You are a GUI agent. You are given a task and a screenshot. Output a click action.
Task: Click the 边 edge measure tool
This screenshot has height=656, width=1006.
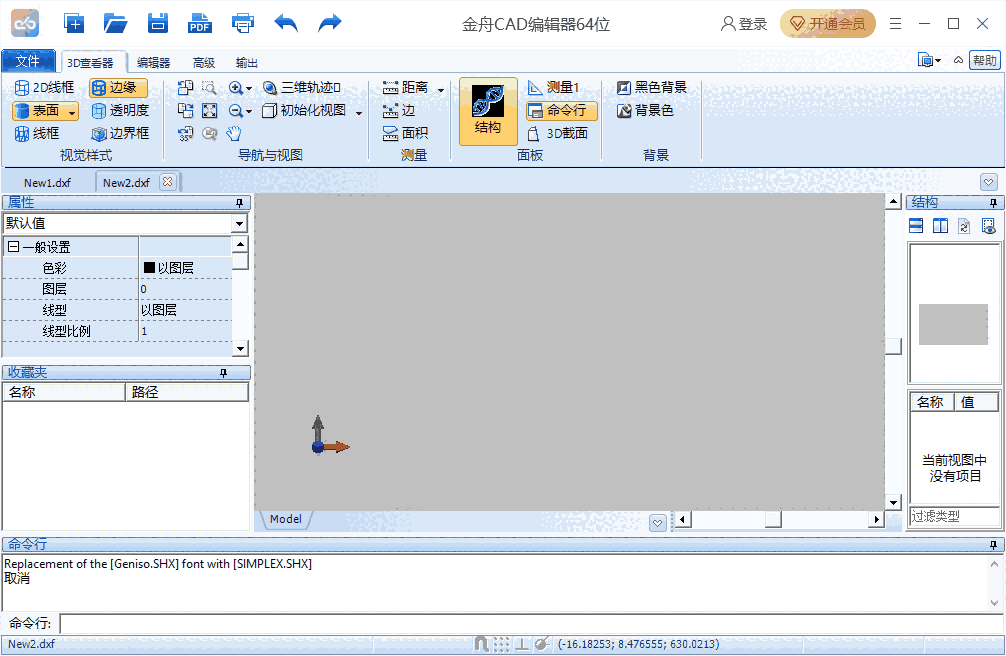[x=398, y=110]
